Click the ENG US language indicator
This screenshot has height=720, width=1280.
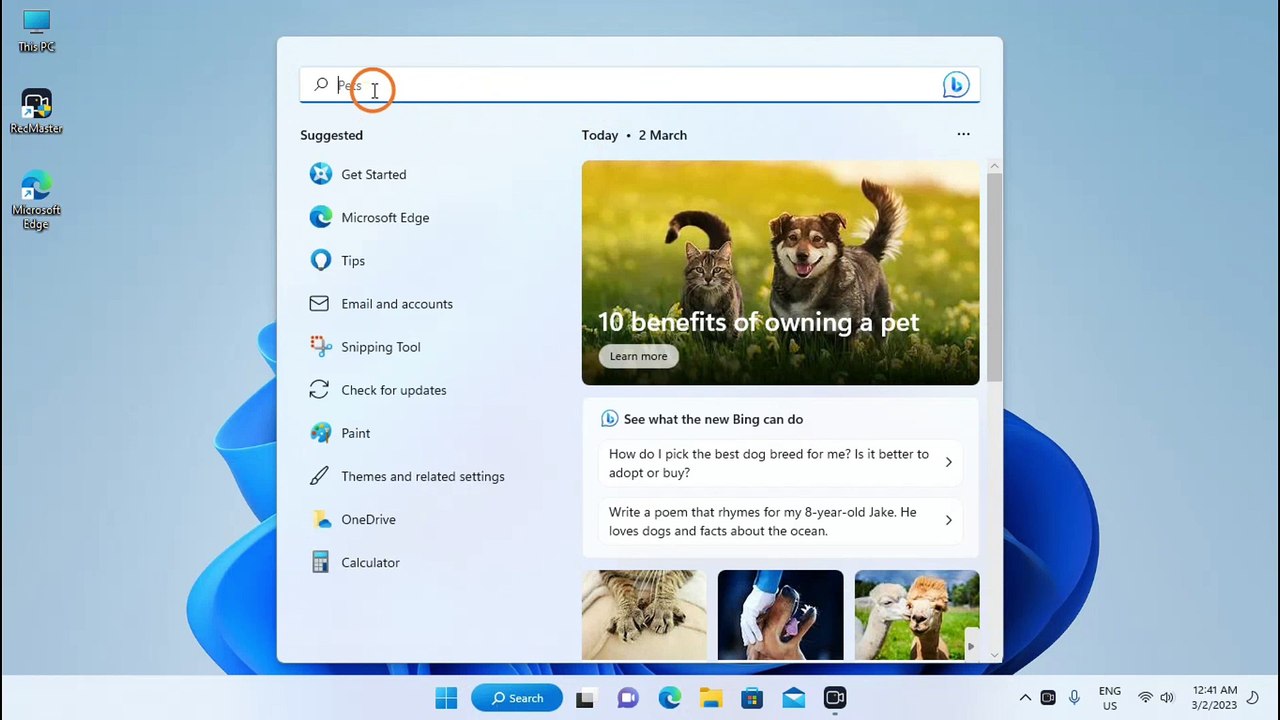point(1110,698)
